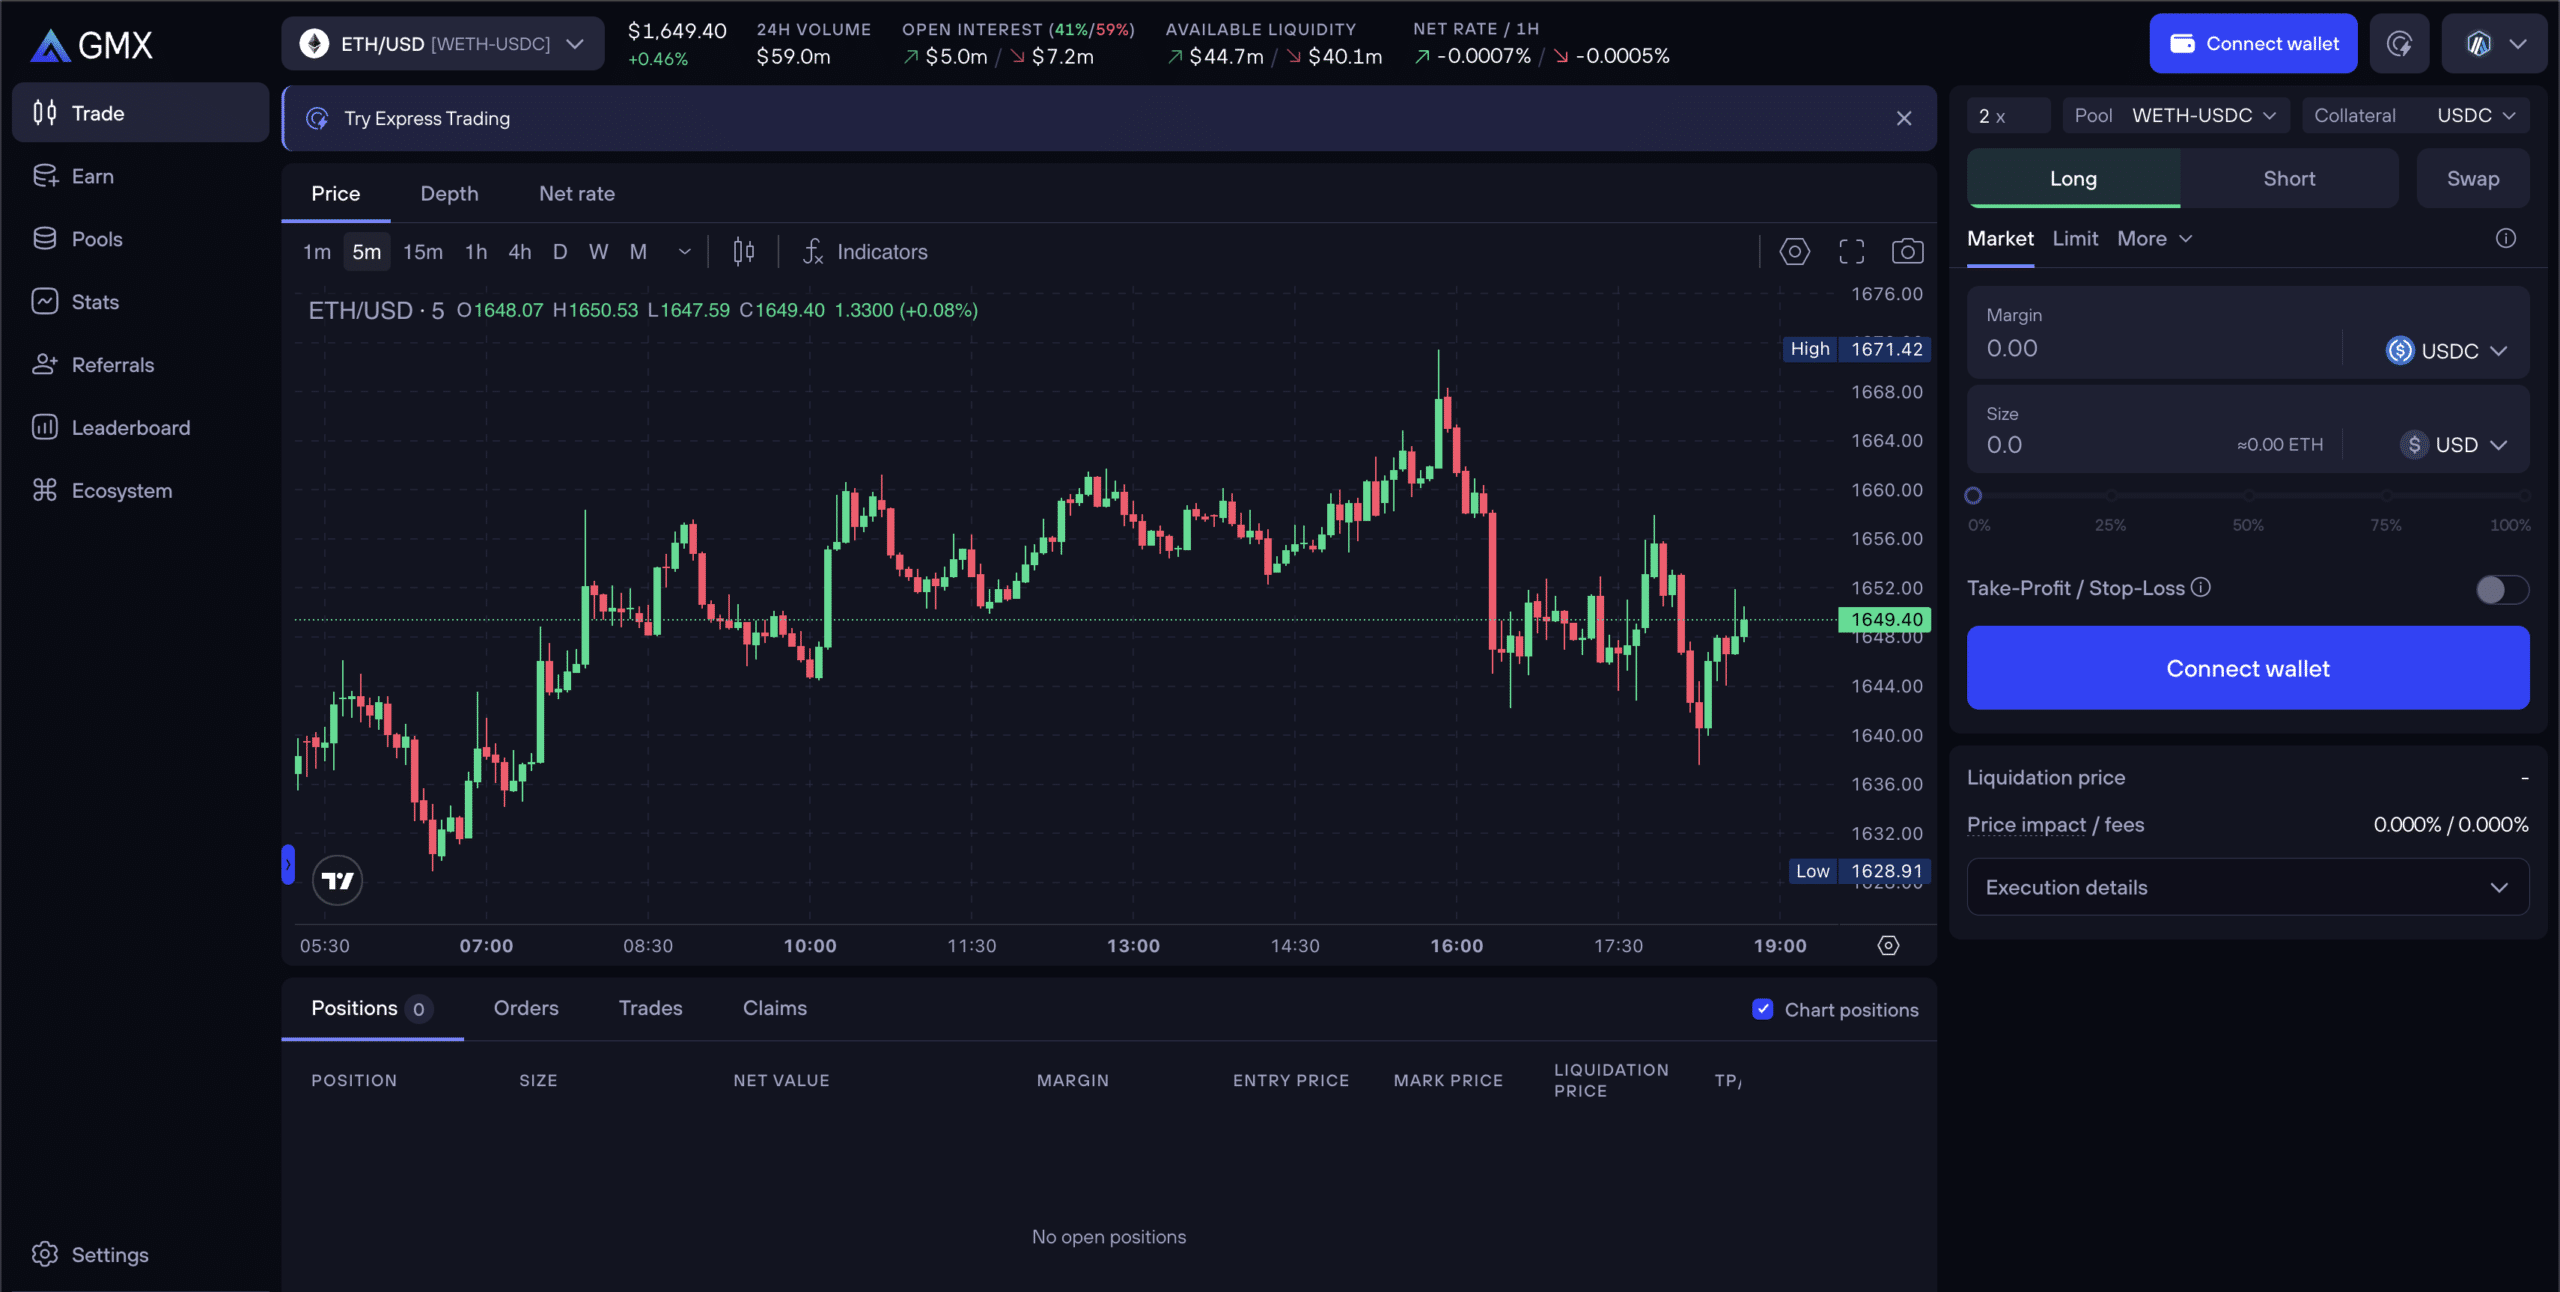Open the WETH-USDC pool dropdown
Image resolution: width=2560 pixels, height=1292 pixels.
[x=2174, y=116]
